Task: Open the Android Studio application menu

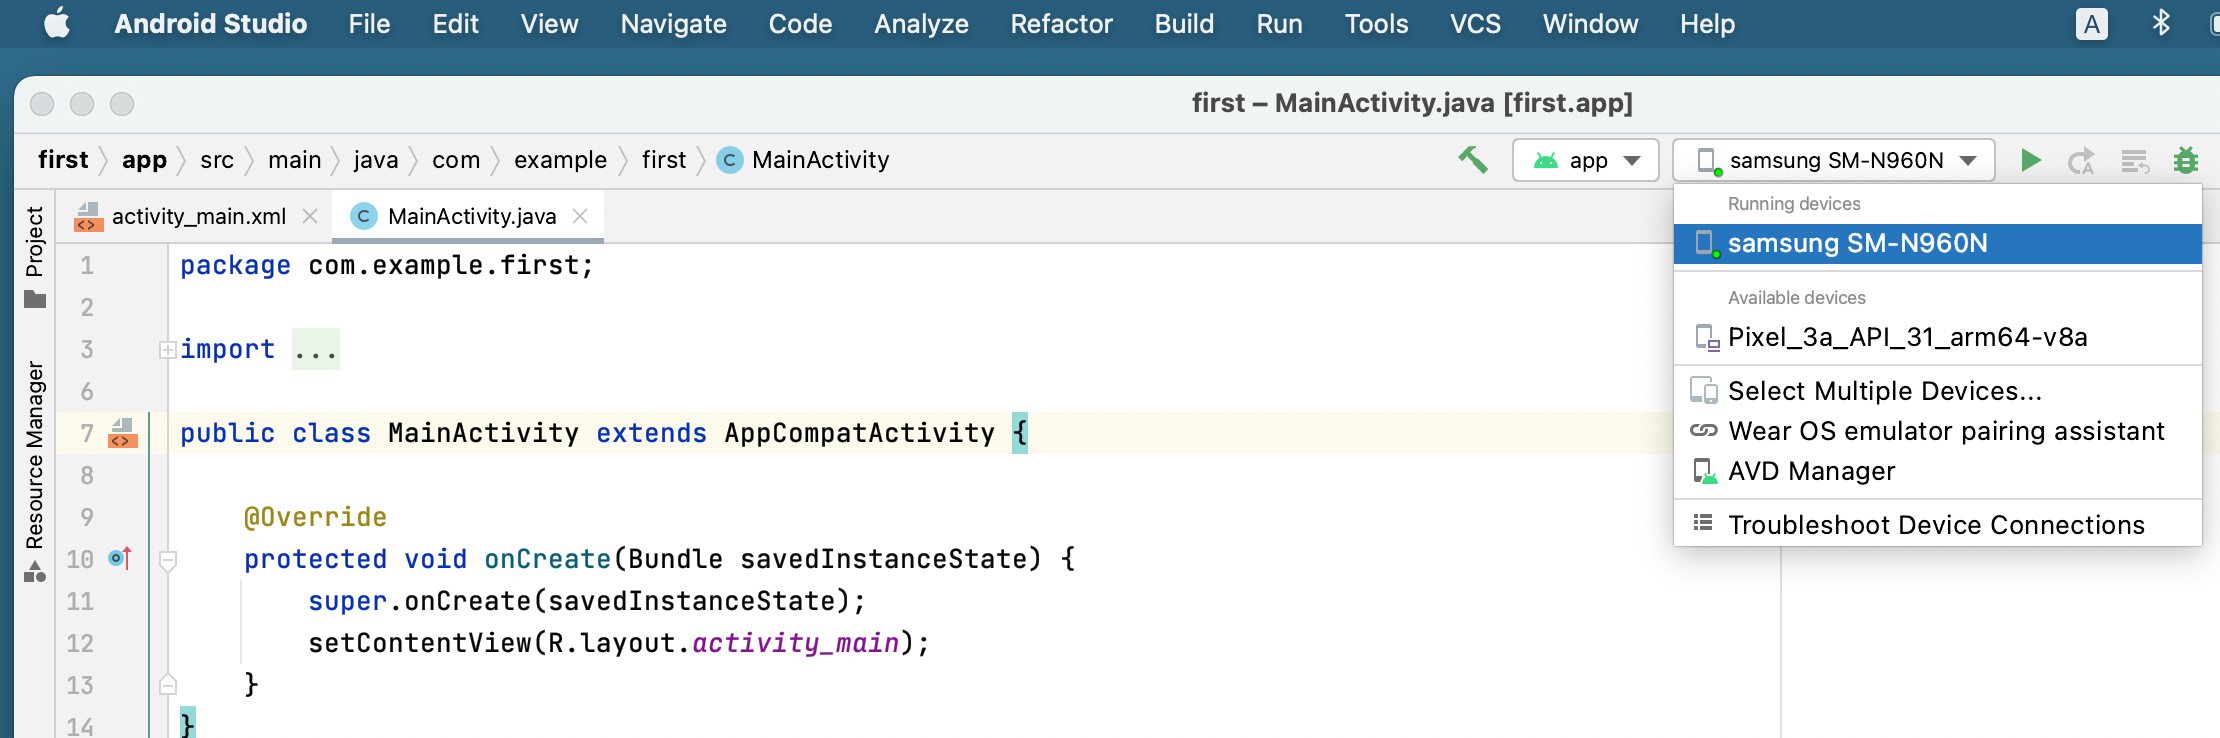Action: [210, 24]
